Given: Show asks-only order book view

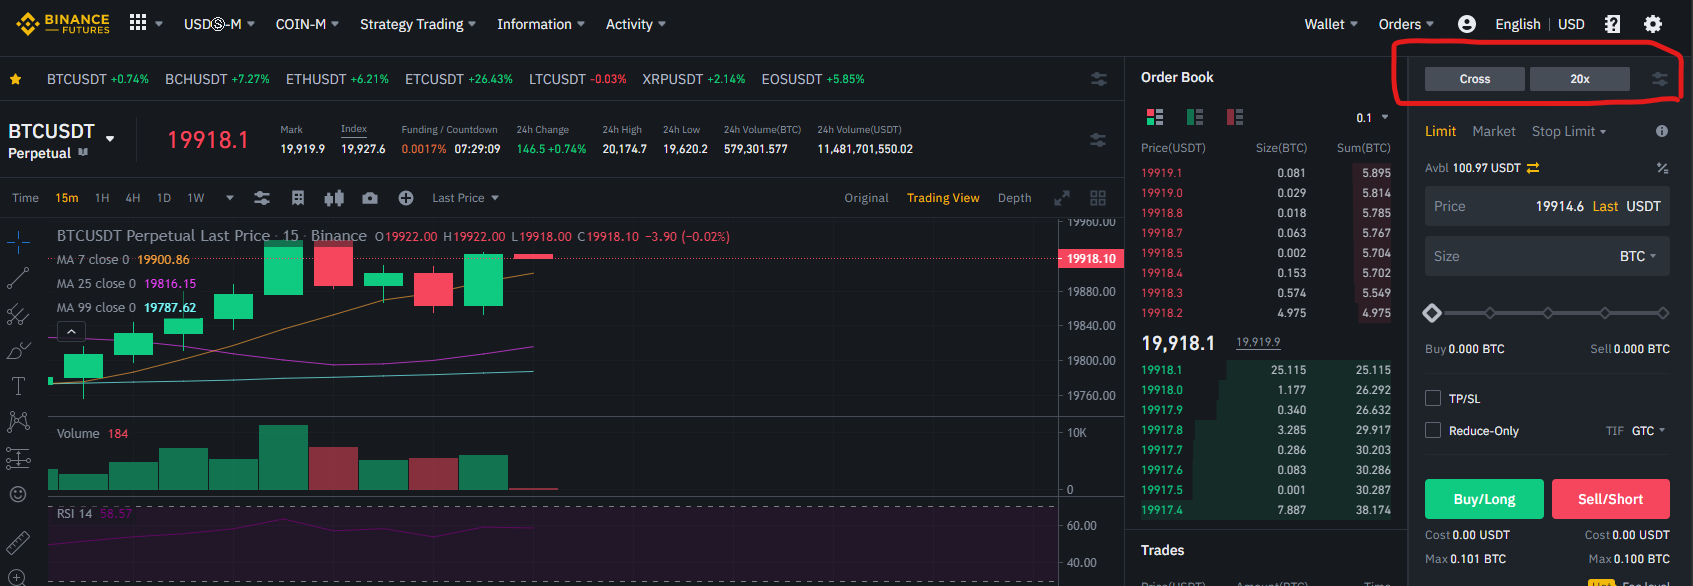Looking at the screenshot, I should pyautogui.click(x=1235, y=117).
